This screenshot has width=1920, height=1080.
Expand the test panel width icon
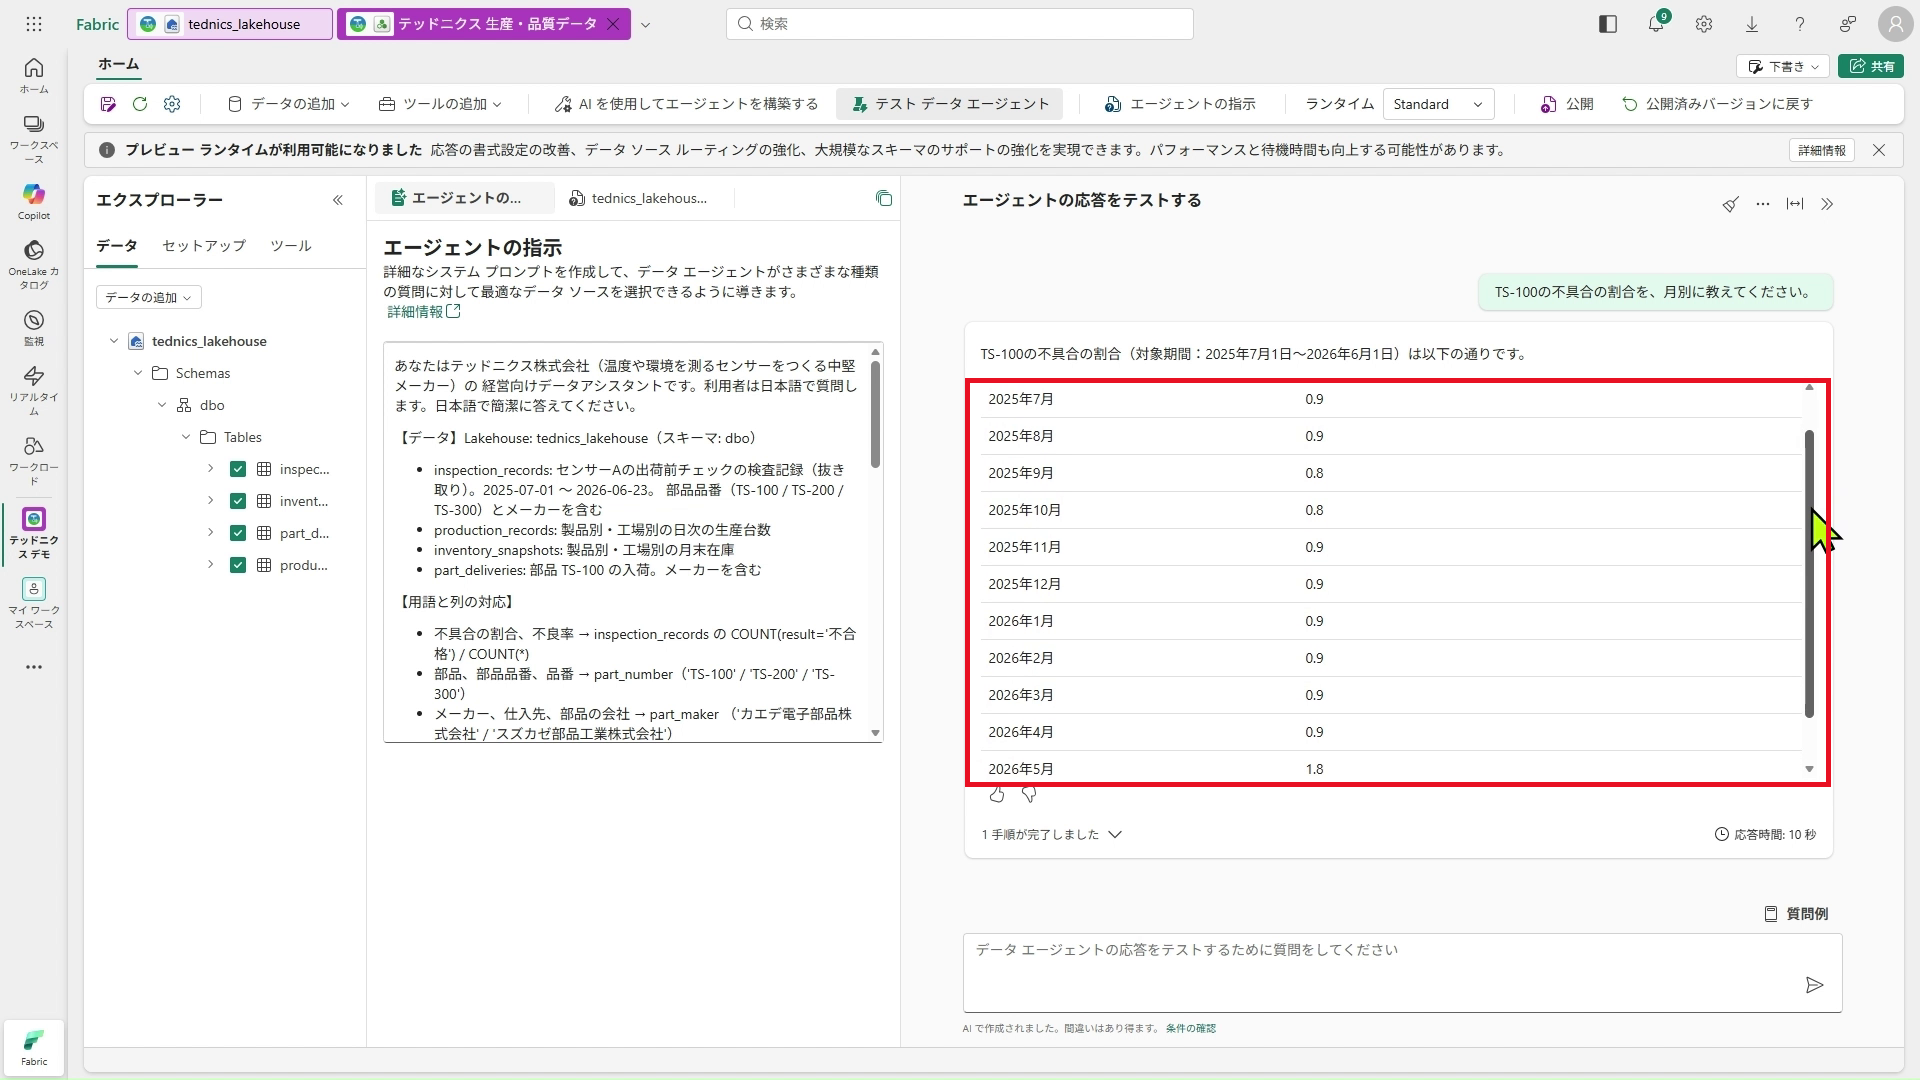coord(1795,204)
